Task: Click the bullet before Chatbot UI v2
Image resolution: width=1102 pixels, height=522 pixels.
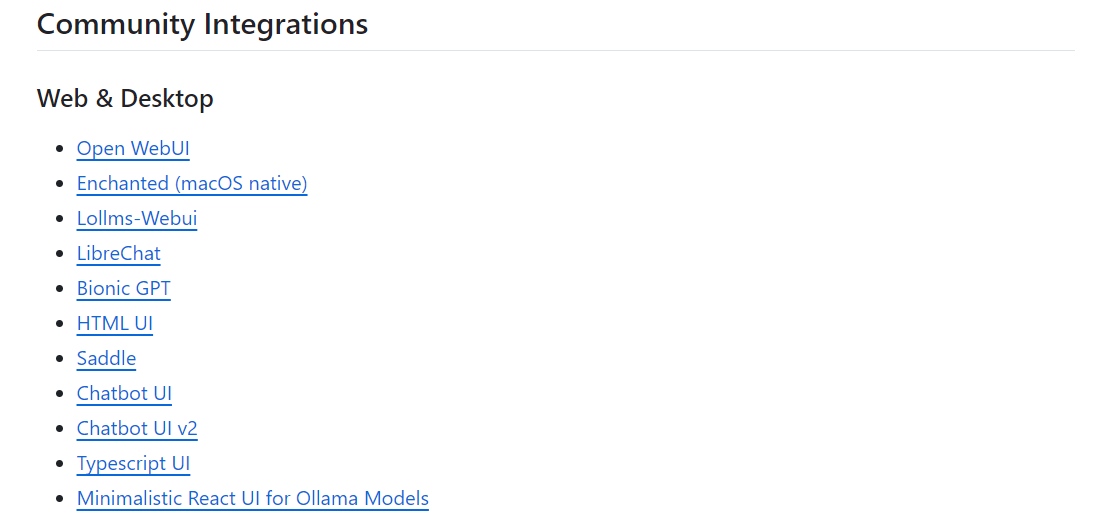Action: click(59, 430)
